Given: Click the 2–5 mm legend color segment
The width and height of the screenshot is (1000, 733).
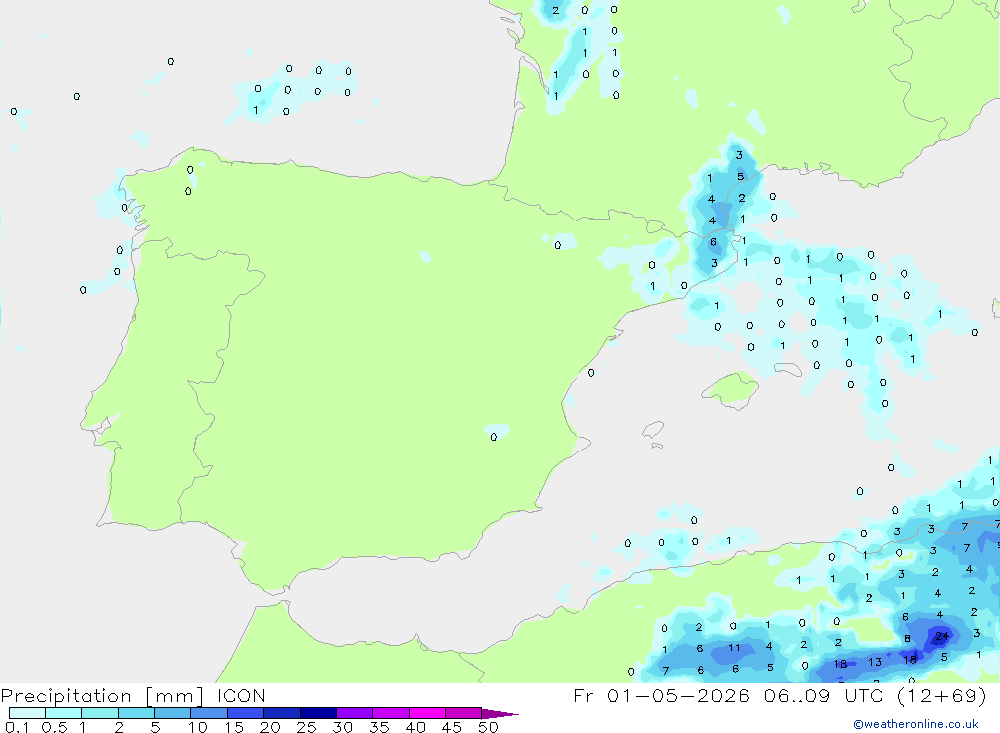Looking at the screenshot, I should pos(136,713).
